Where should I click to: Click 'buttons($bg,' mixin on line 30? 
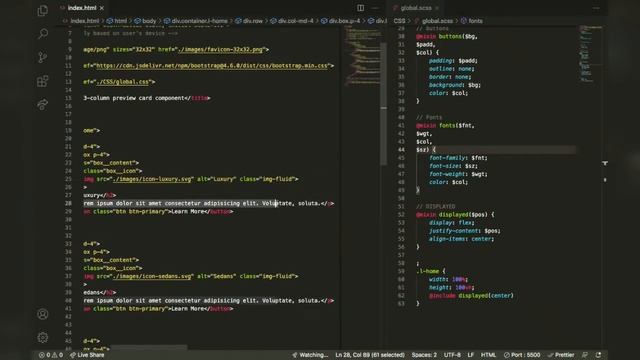[458, 36]
